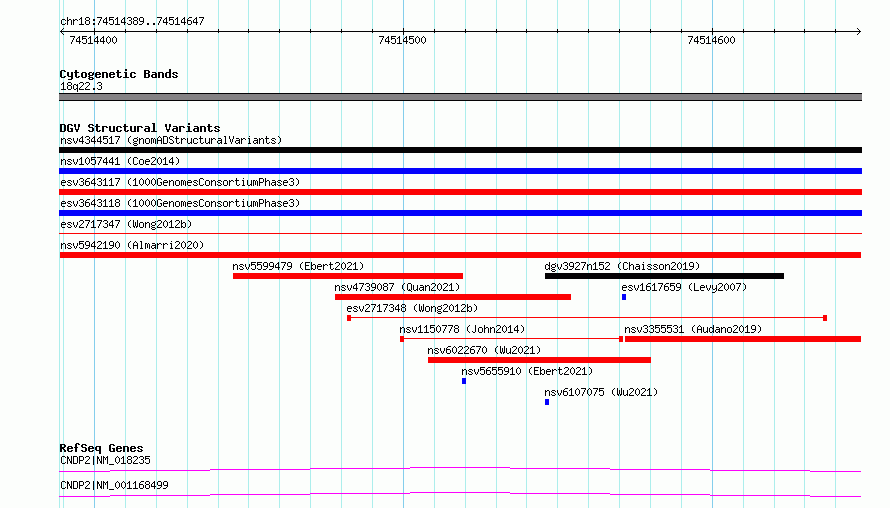Select the gray 18q22.3 cytogenetic band bar
Screen dimensions: 890x508
pos(460,97)
